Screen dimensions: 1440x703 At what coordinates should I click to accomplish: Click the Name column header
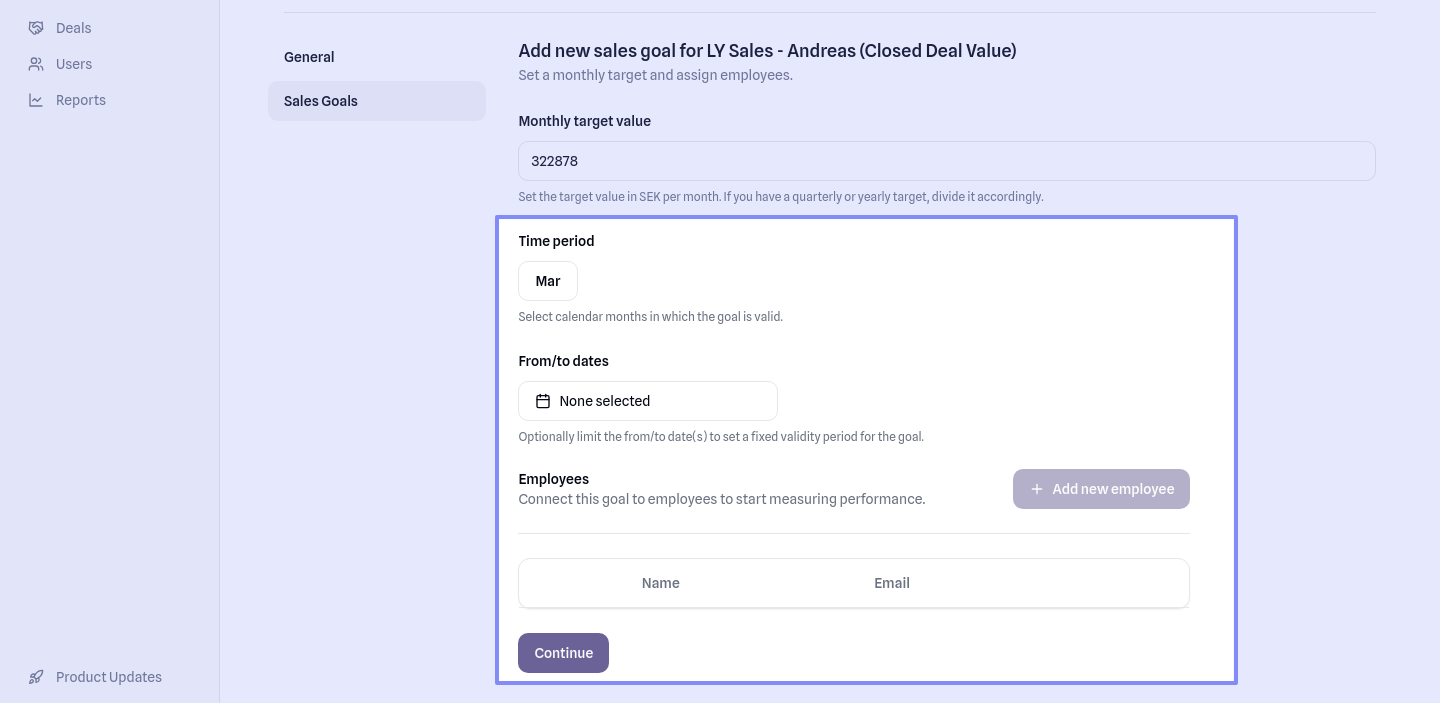pos(661,583)
